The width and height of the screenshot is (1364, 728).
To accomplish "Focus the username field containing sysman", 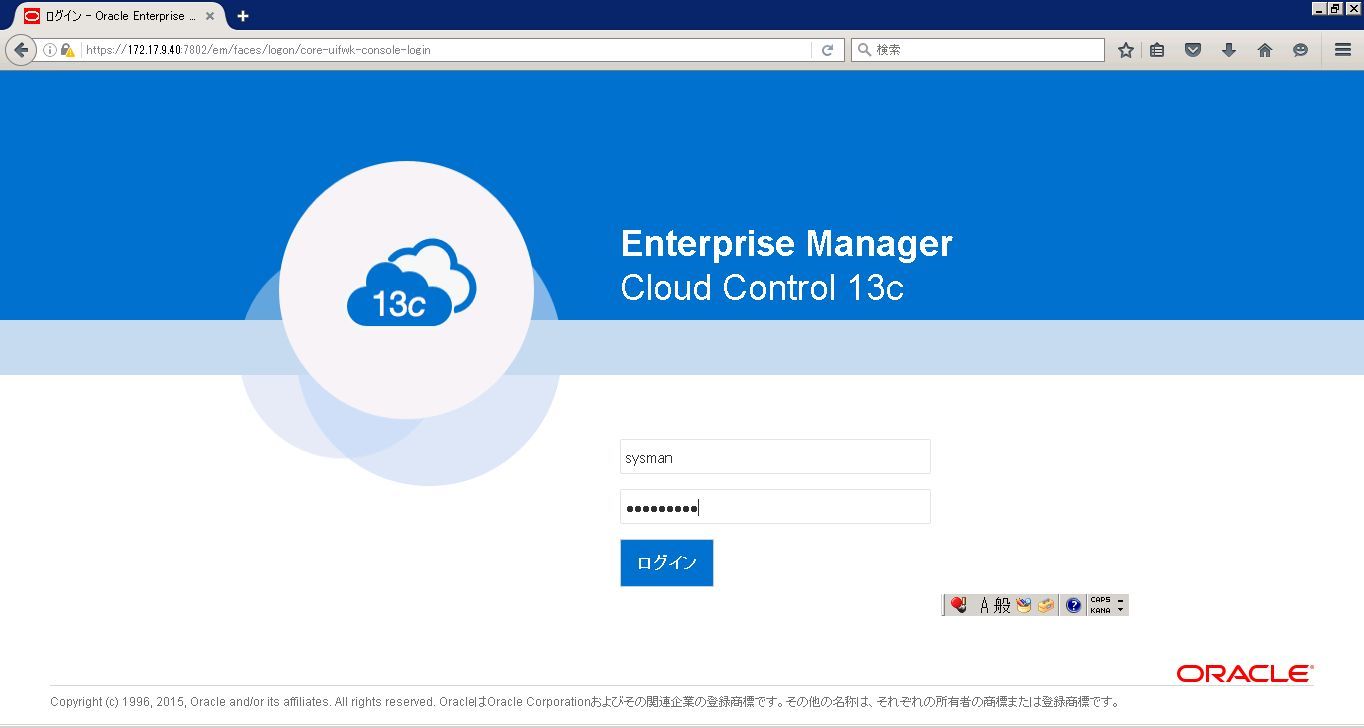I will pos(775,457).
